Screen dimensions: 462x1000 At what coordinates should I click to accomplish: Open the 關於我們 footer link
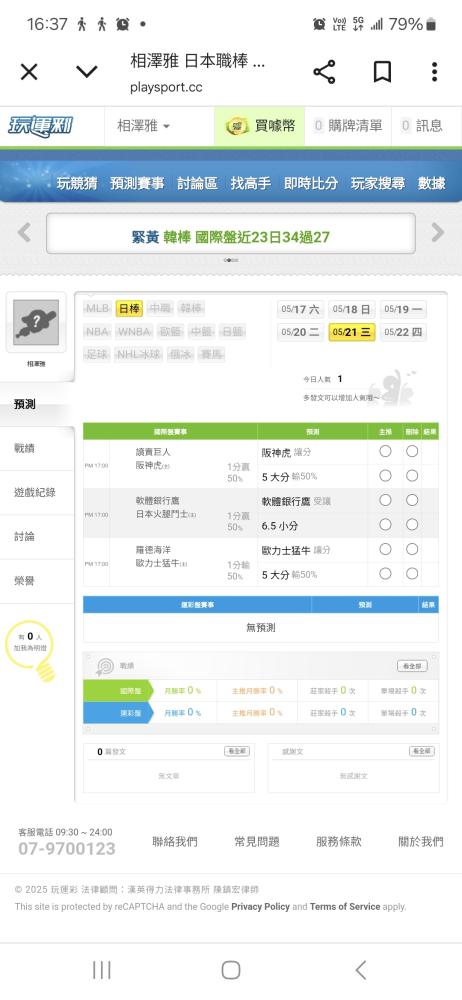point(421,842)
